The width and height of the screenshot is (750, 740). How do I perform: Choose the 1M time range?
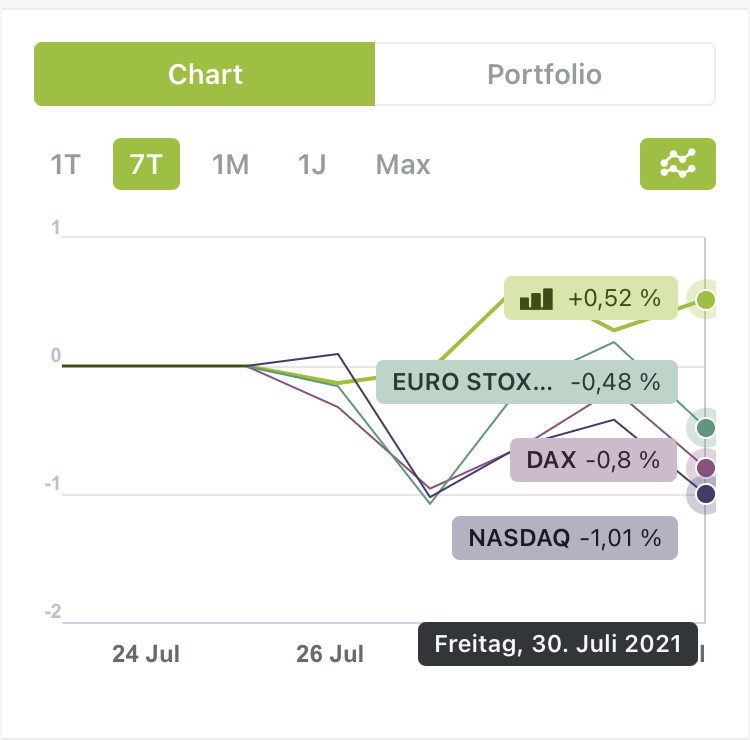pyautogui.click(x=230, y=164)
